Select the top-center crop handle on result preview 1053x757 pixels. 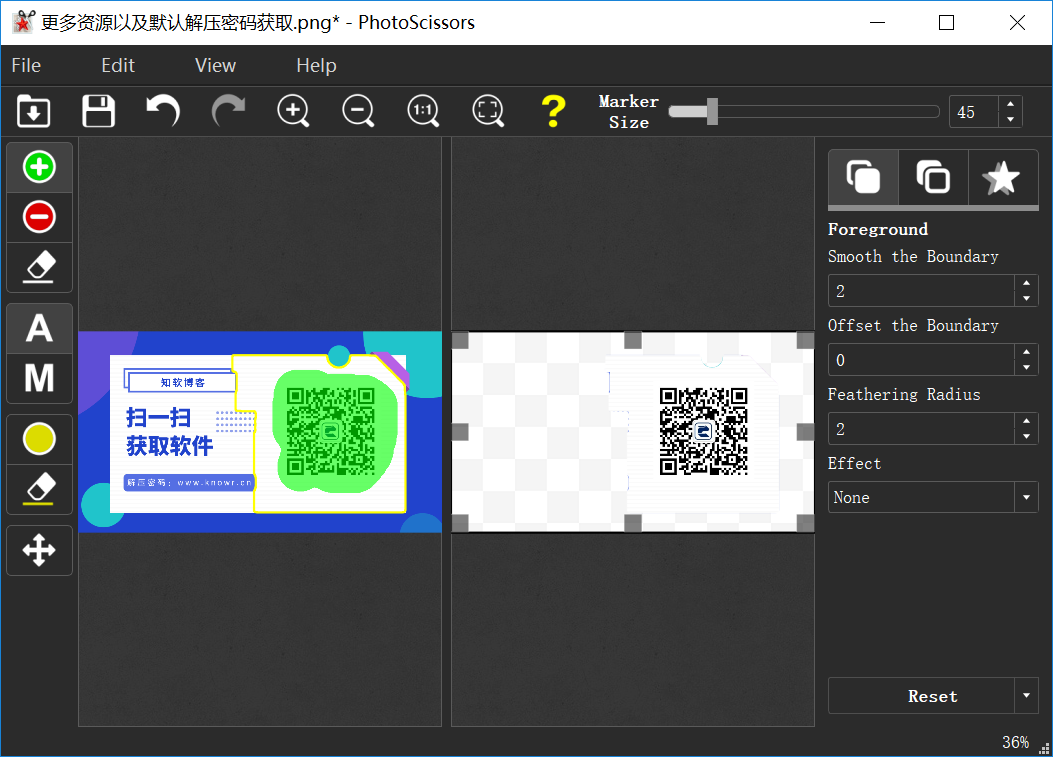pos(633,340)
